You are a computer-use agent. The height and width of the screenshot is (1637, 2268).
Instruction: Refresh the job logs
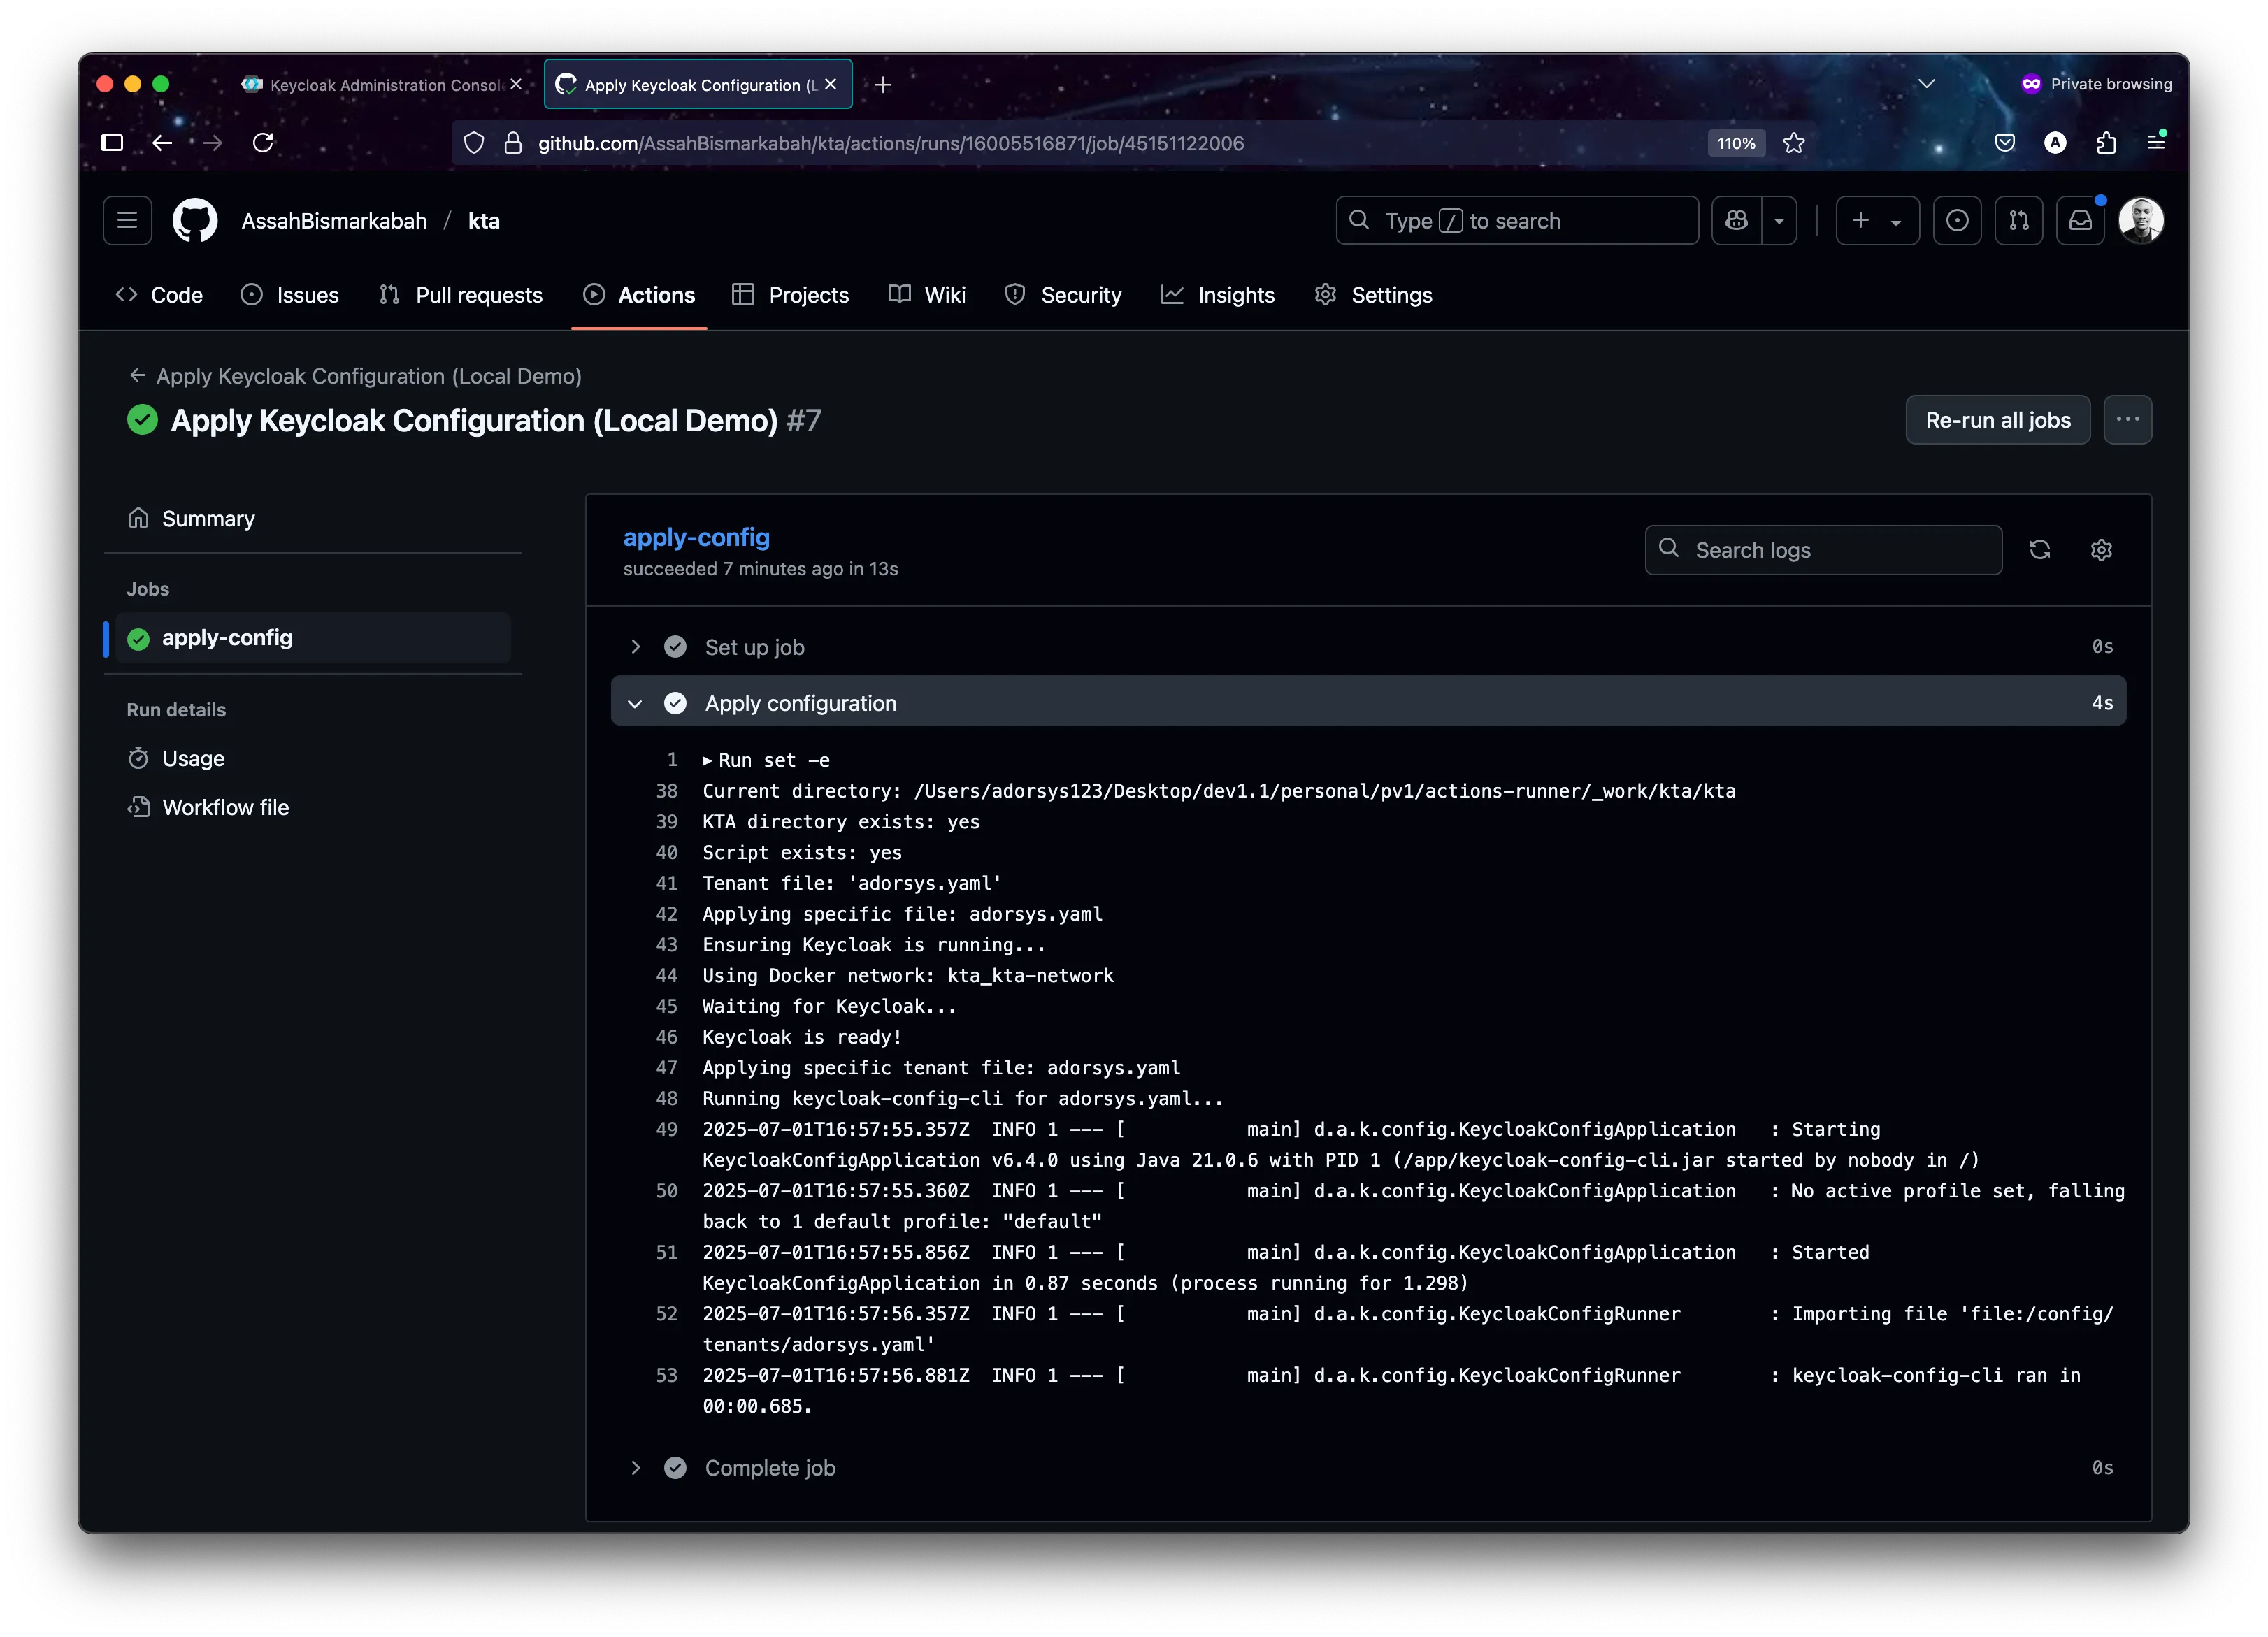click(x=2040, y=549)
